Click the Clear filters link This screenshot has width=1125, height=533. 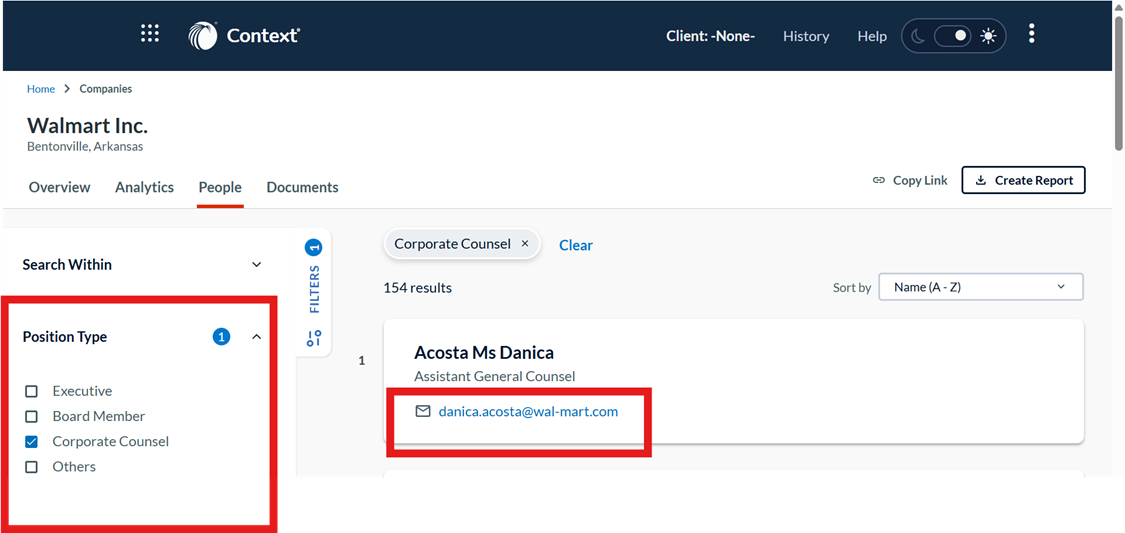576,245
